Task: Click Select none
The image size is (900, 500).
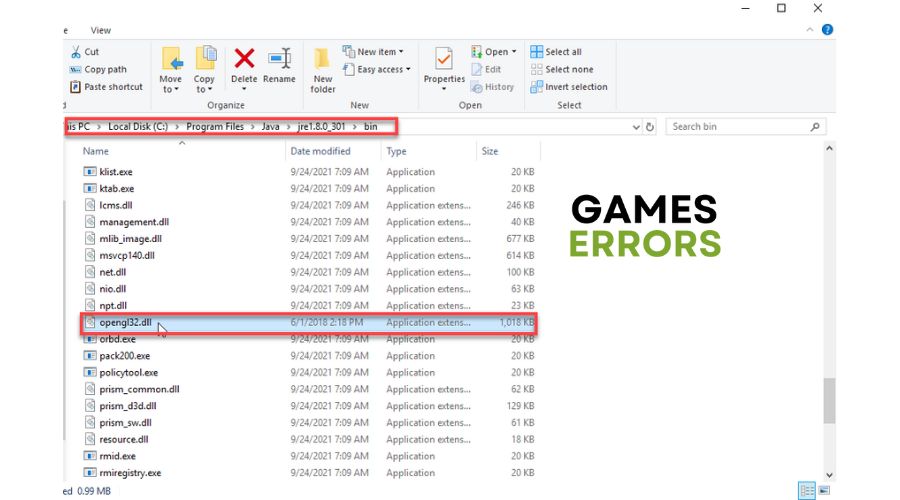Action: click(562, 69)
